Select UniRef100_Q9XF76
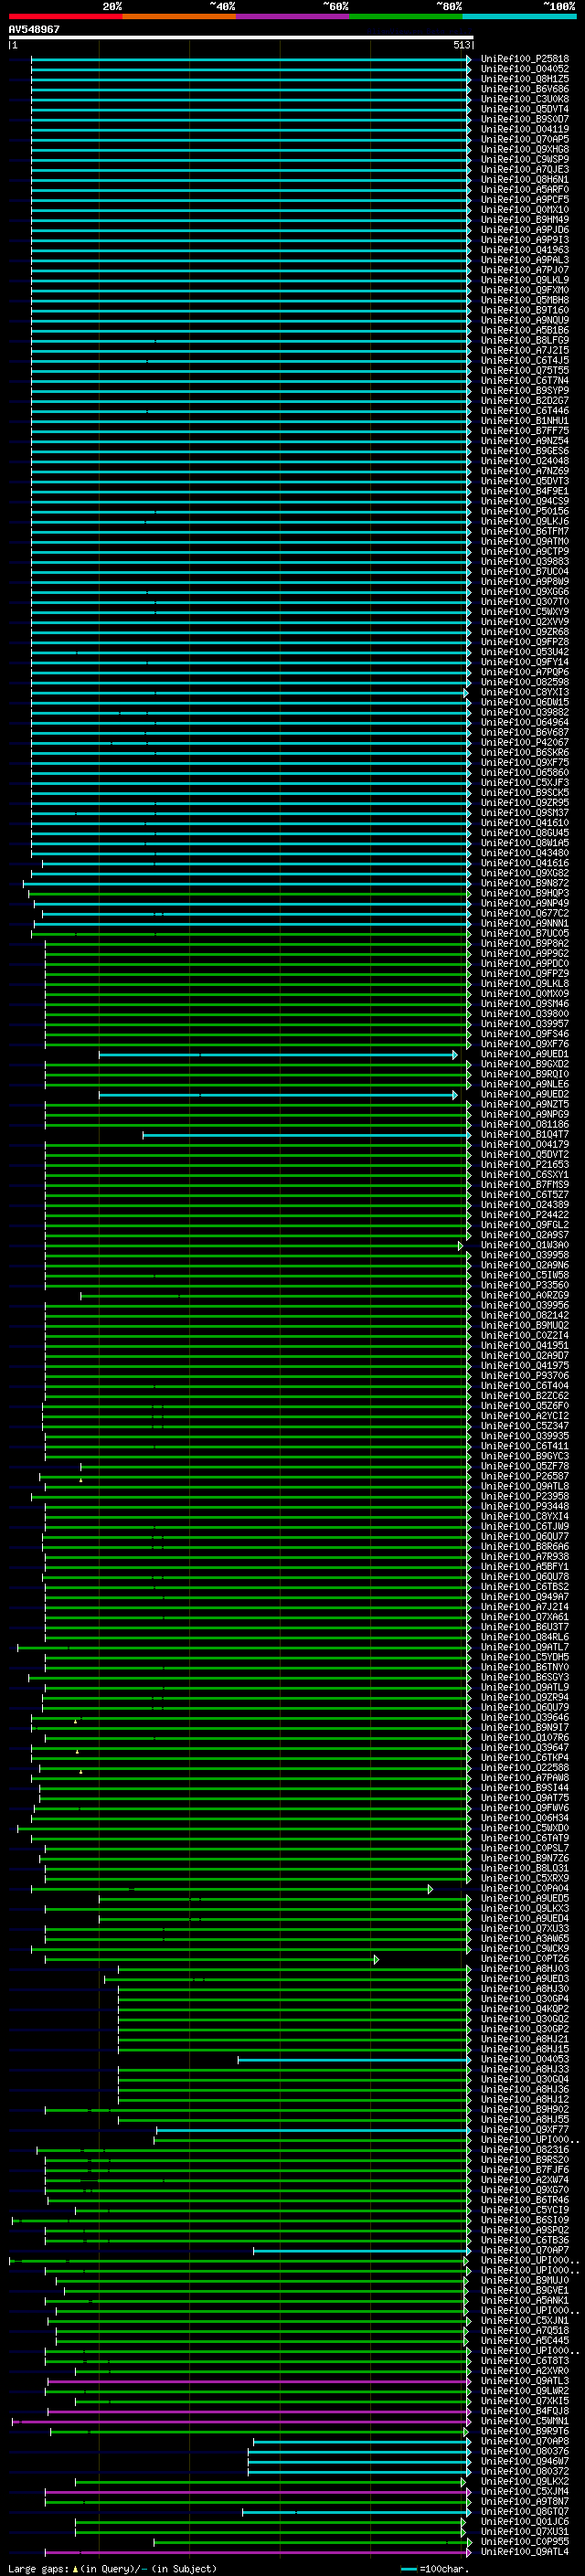Image resolution: width=585 pixels, height=2576 pixels. pyautogui.click(x=524, y=1044)
